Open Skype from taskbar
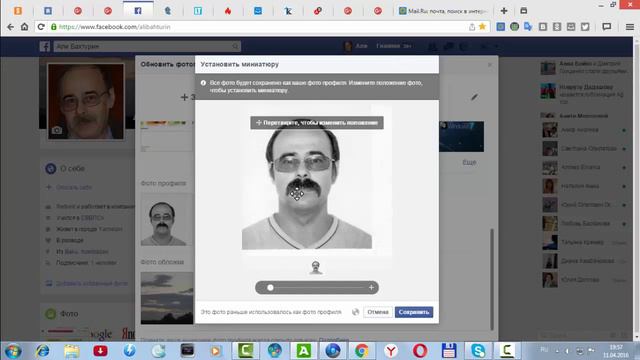Image resolution: width=640 pixels, height=360 pixels. pyautogui.click(x=478, y=351)
